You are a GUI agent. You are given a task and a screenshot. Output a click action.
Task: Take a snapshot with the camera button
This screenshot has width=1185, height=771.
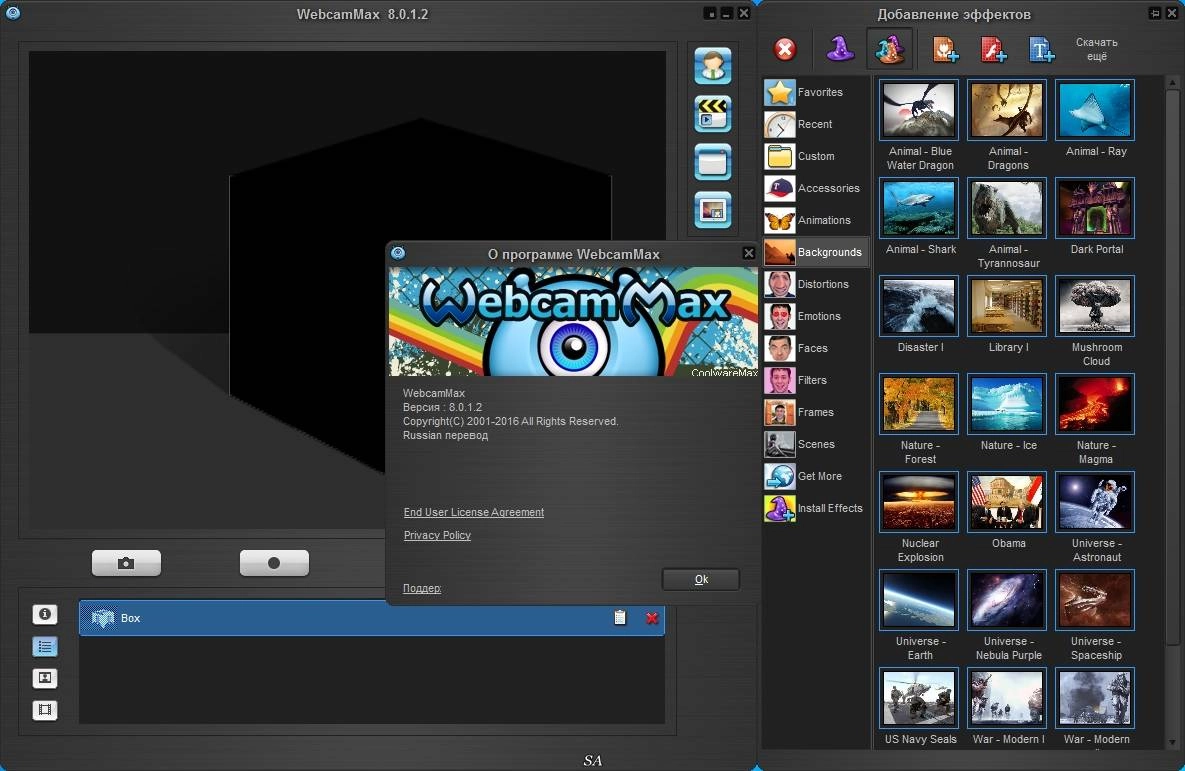pyautogui.click(x=126, y=563)
